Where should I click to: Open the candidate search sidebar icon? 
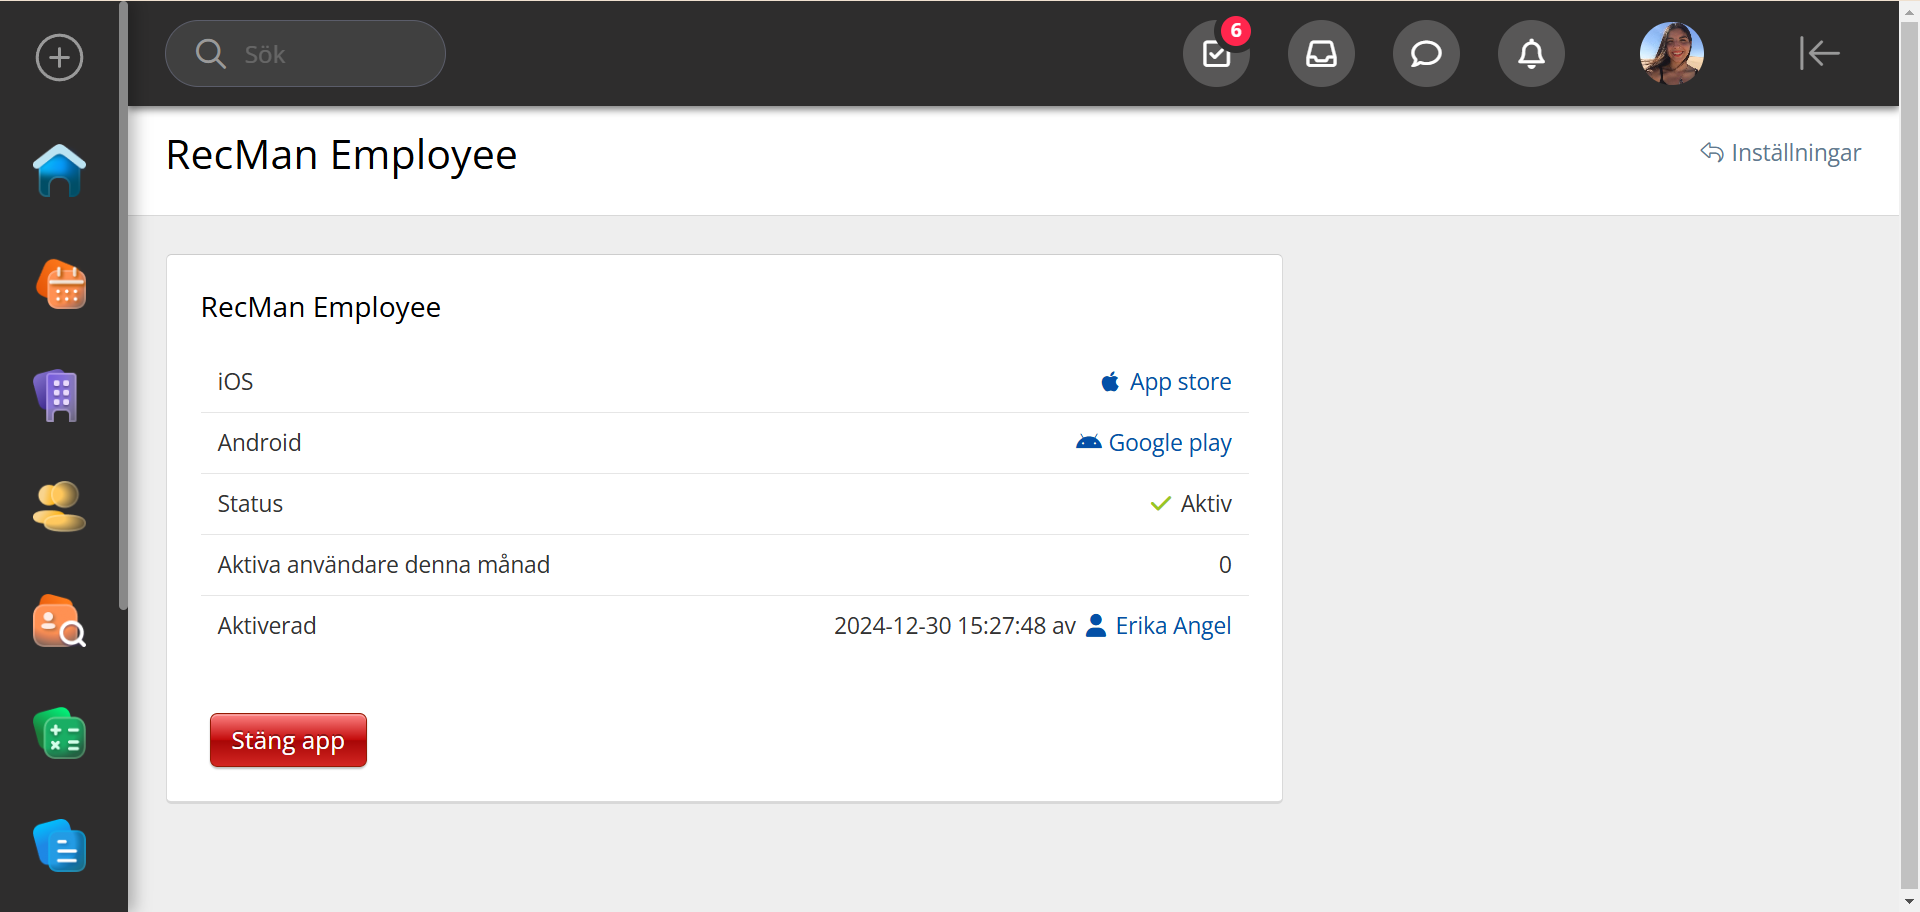point(59,622)
